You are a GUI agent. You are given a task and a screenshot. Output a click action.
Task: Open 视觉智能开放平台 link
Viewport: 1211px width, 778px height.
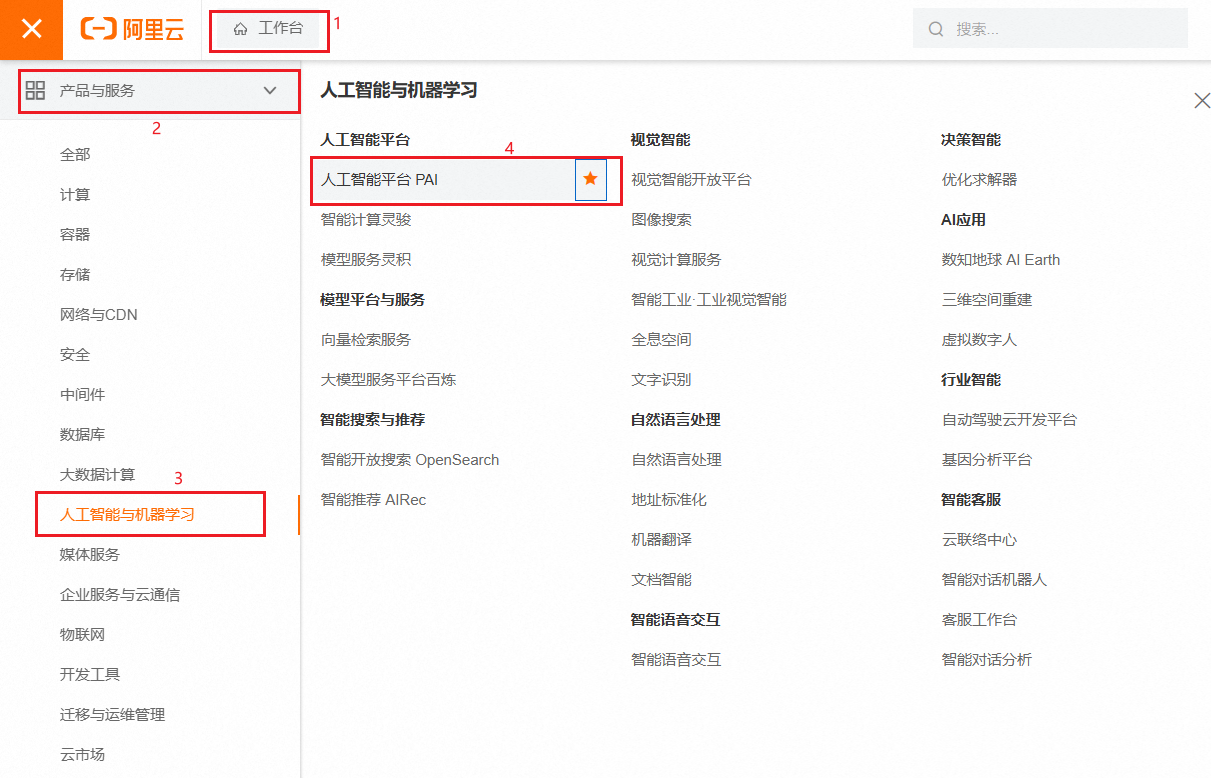coord(691,180)
